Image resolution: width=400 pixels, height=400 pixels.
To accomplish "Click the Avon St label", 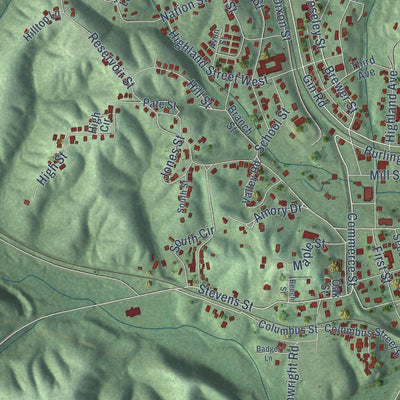I will (x=219, y=39).
